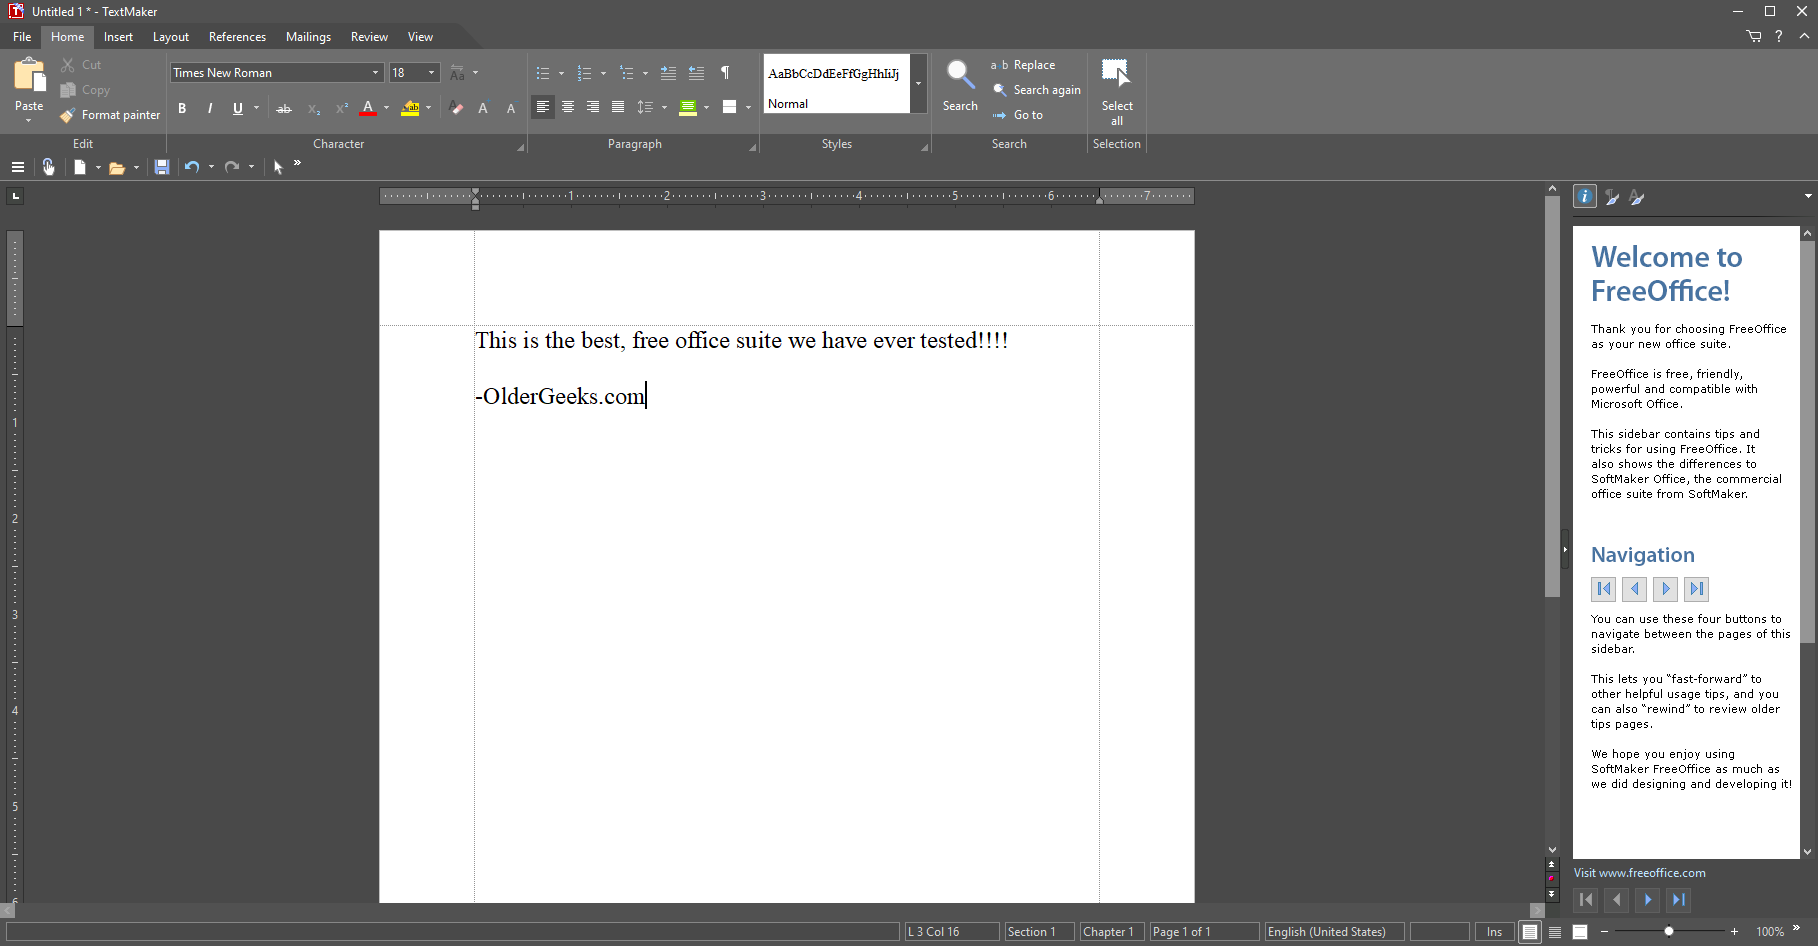Click the New document icon in quick toolbar
This screenshot has width=1818, height=946.
coord(80,167)
